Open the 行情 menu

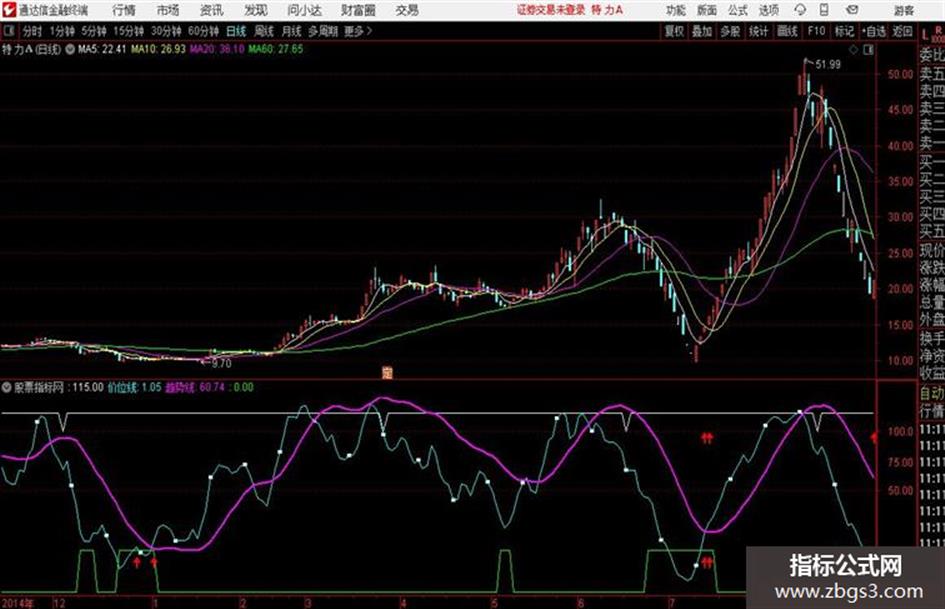124,10
